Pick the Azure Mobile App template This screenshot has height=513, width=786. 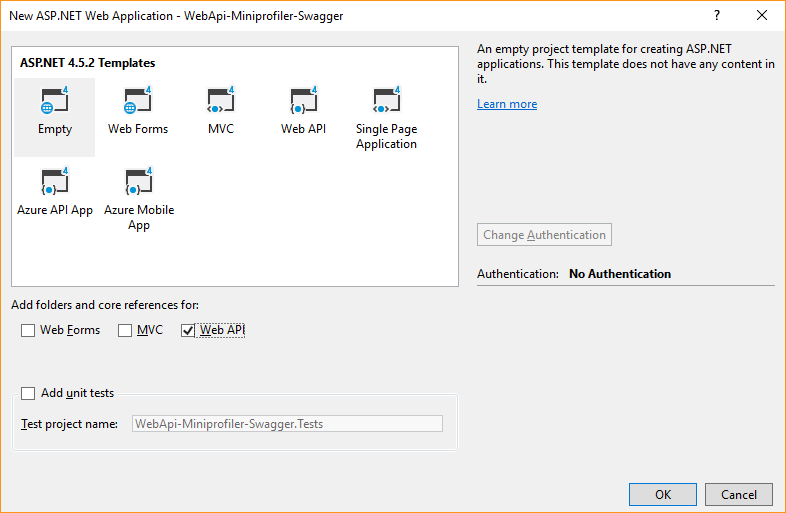coord(139,199)
